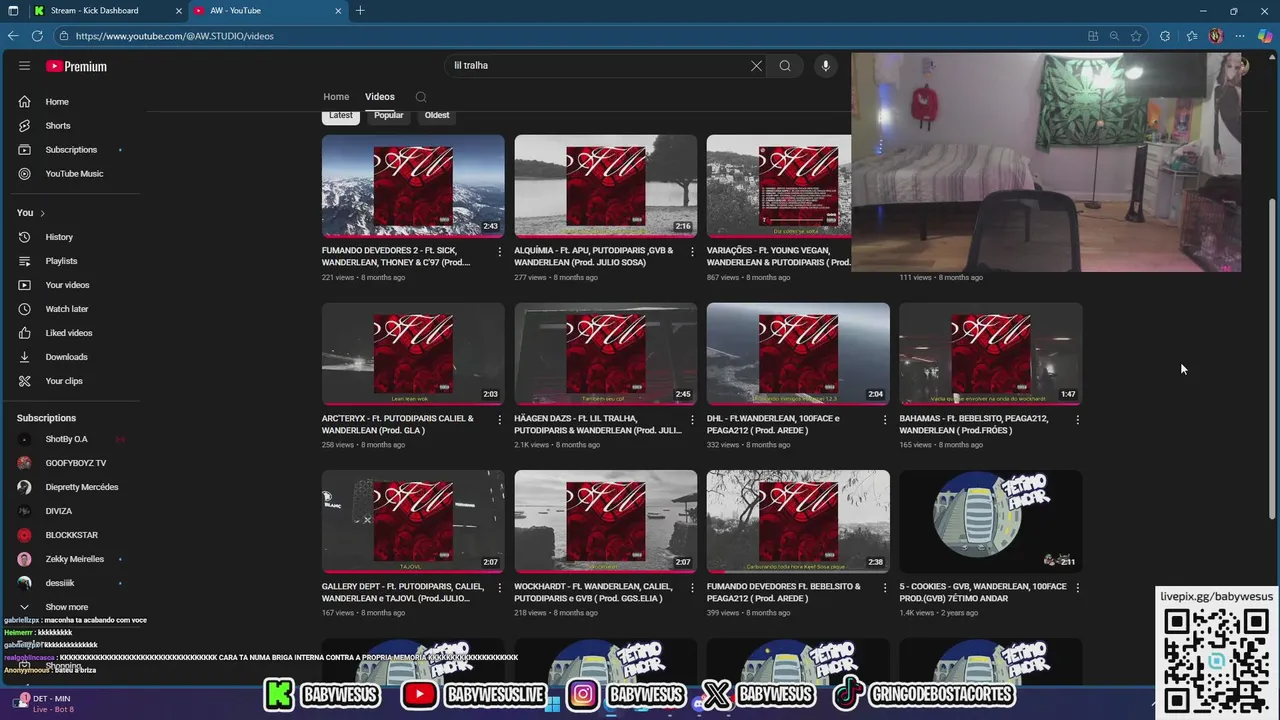Open dessiiiik subscription channel
The width and height of the screenshot is (1280, 720).
(x=59, y=583)
